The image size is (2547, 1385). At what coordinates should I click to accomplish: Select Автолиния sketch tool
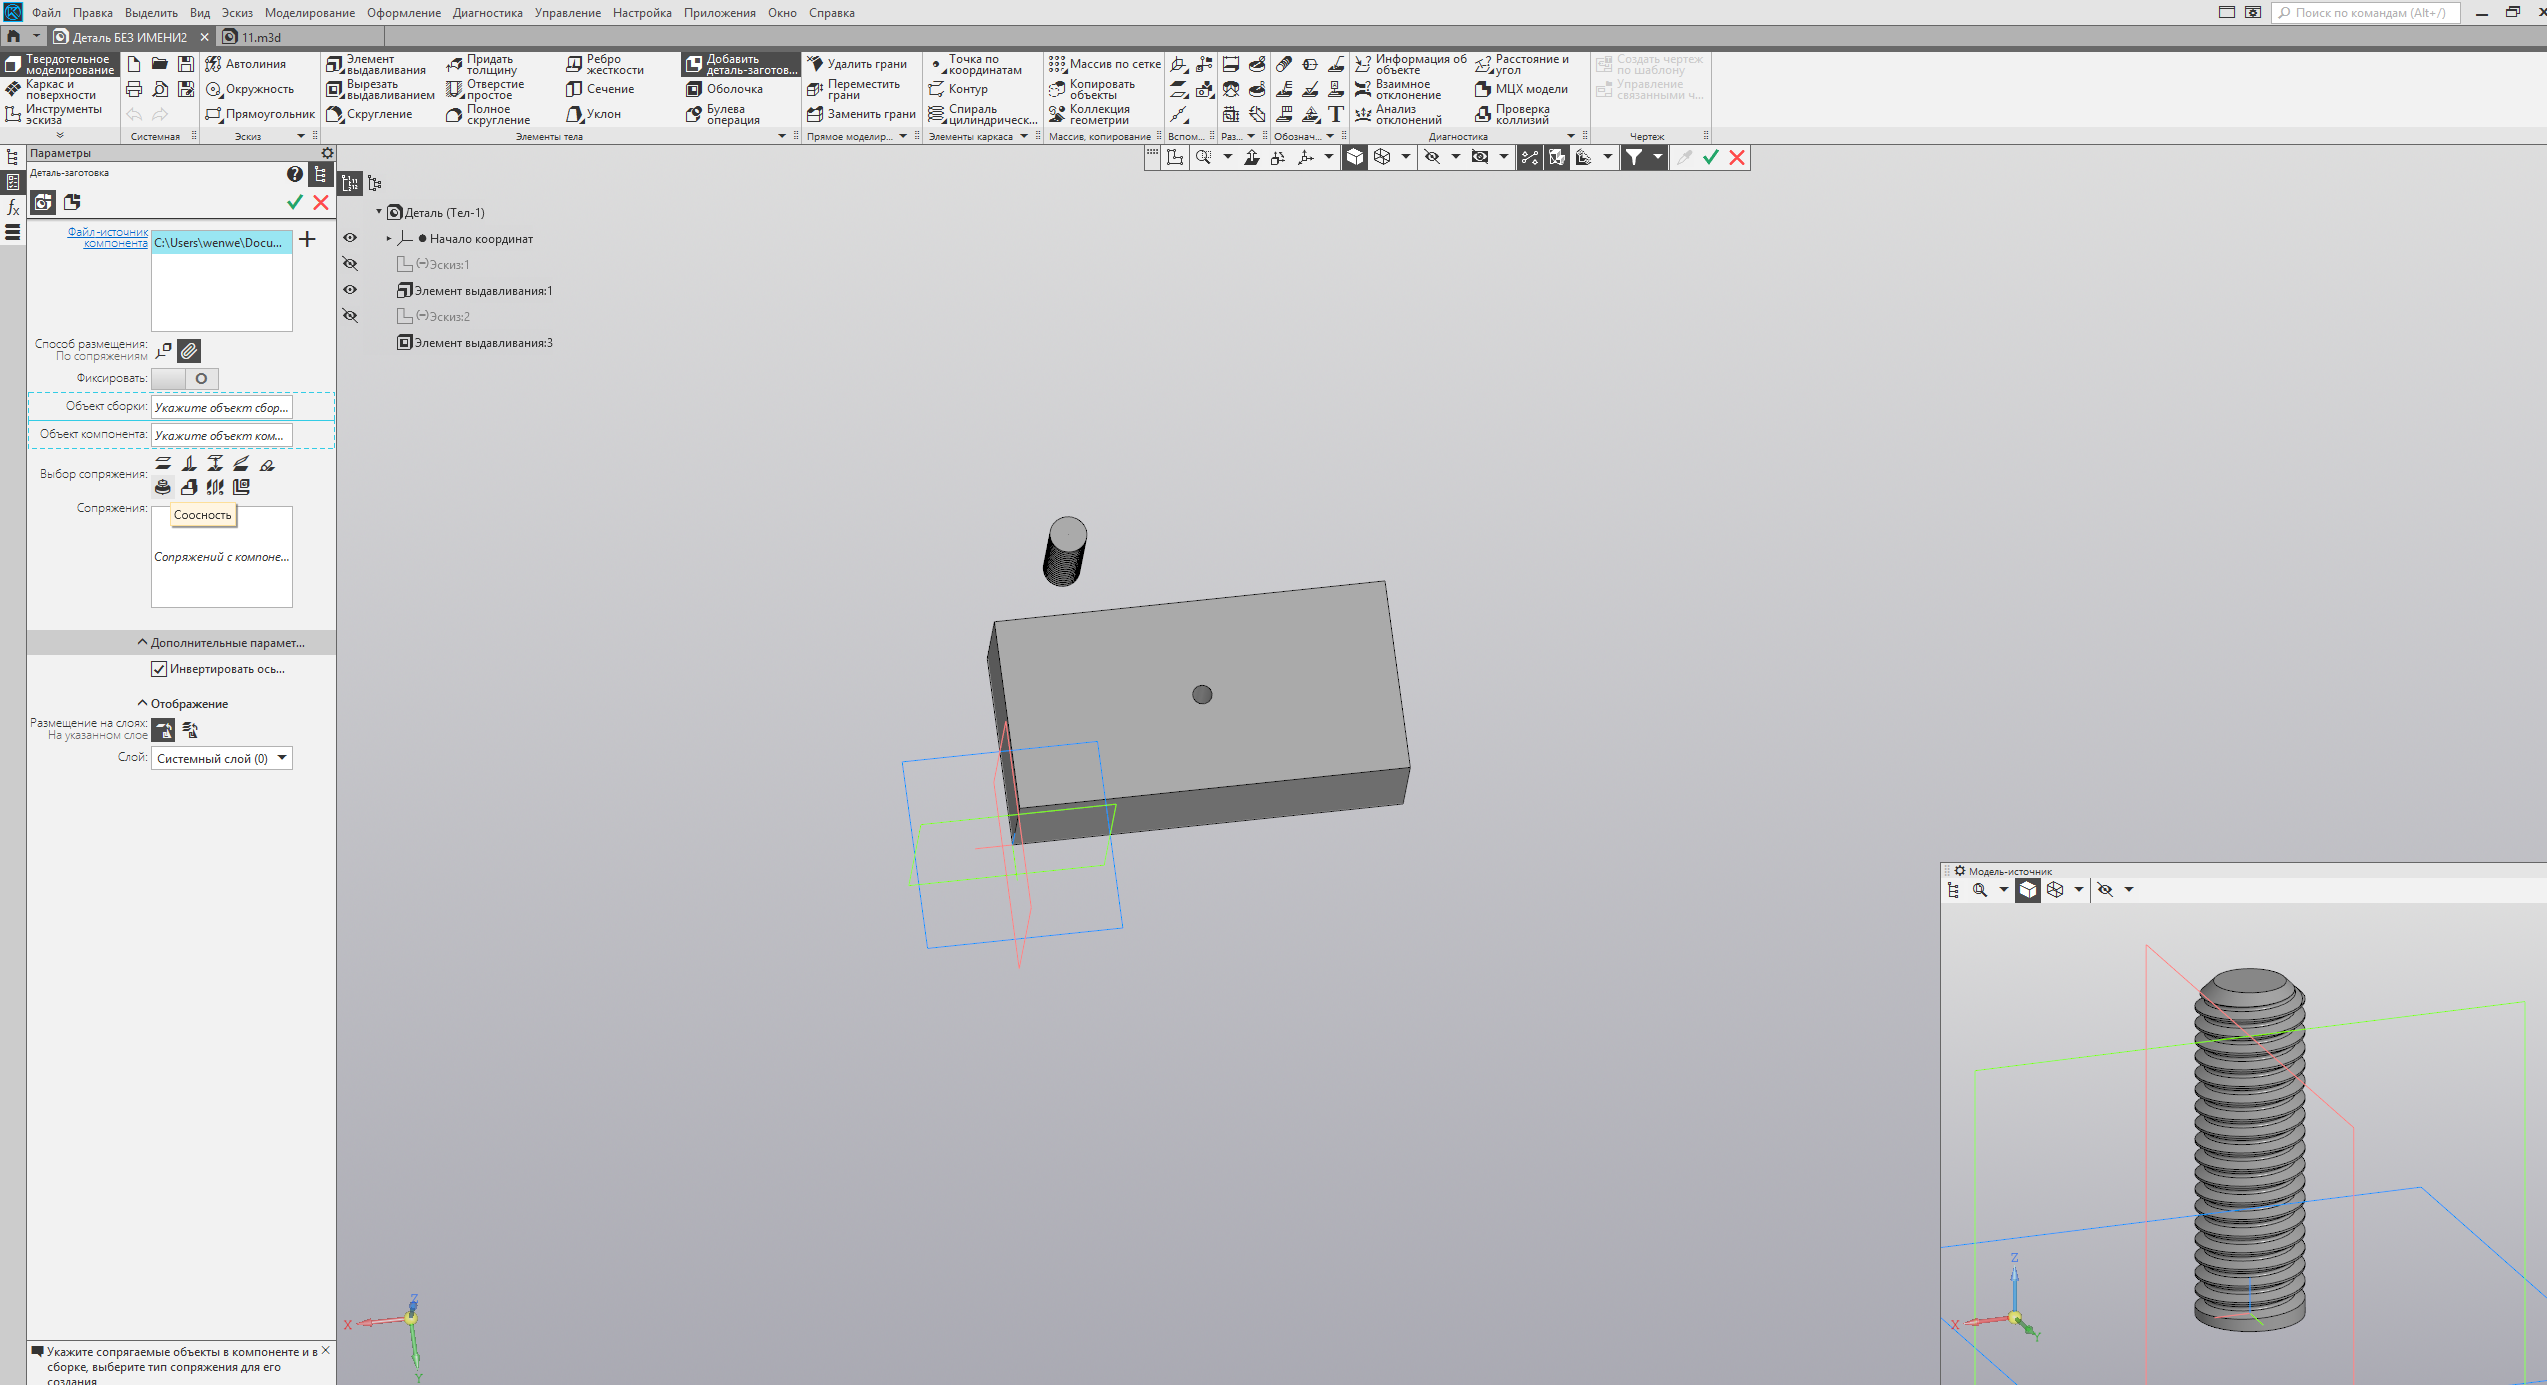246,64
